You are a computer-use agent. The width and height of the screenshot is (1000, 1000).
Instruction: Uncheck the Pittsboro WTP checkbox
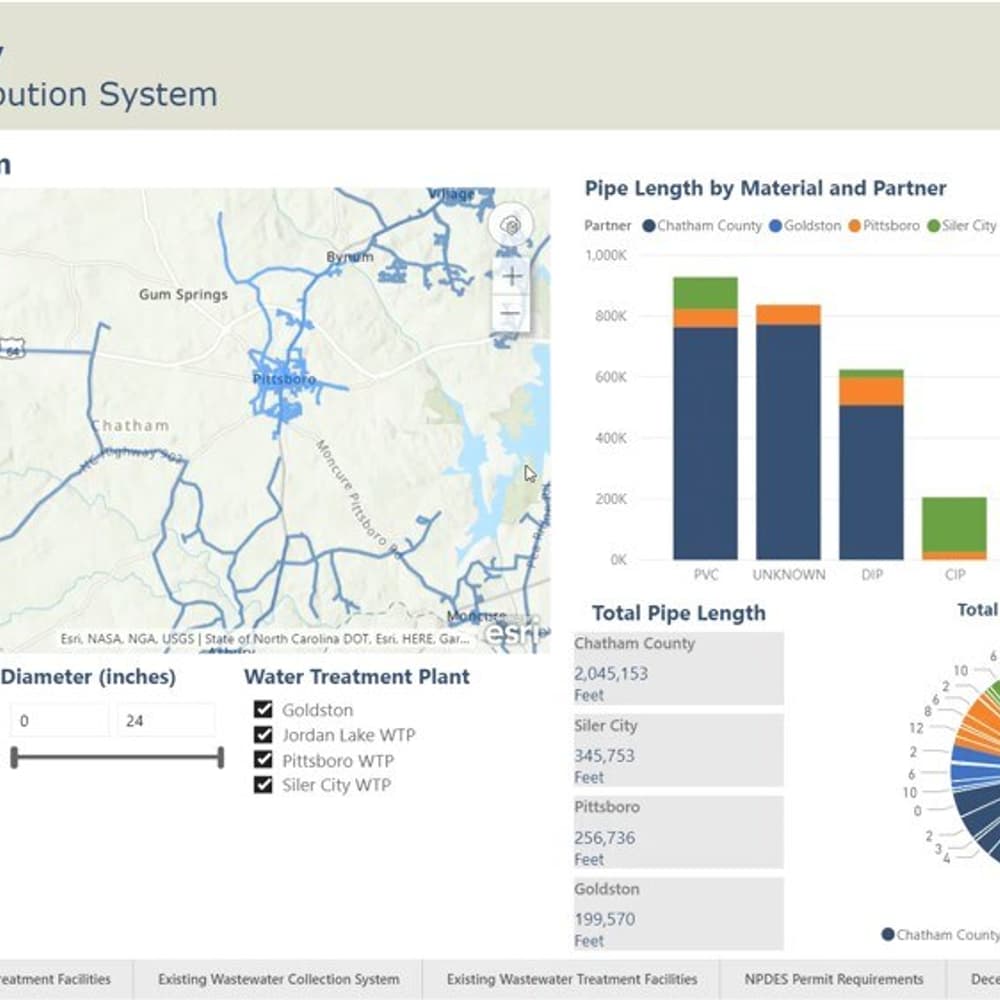pyautogui.click(x=263, y=760)
